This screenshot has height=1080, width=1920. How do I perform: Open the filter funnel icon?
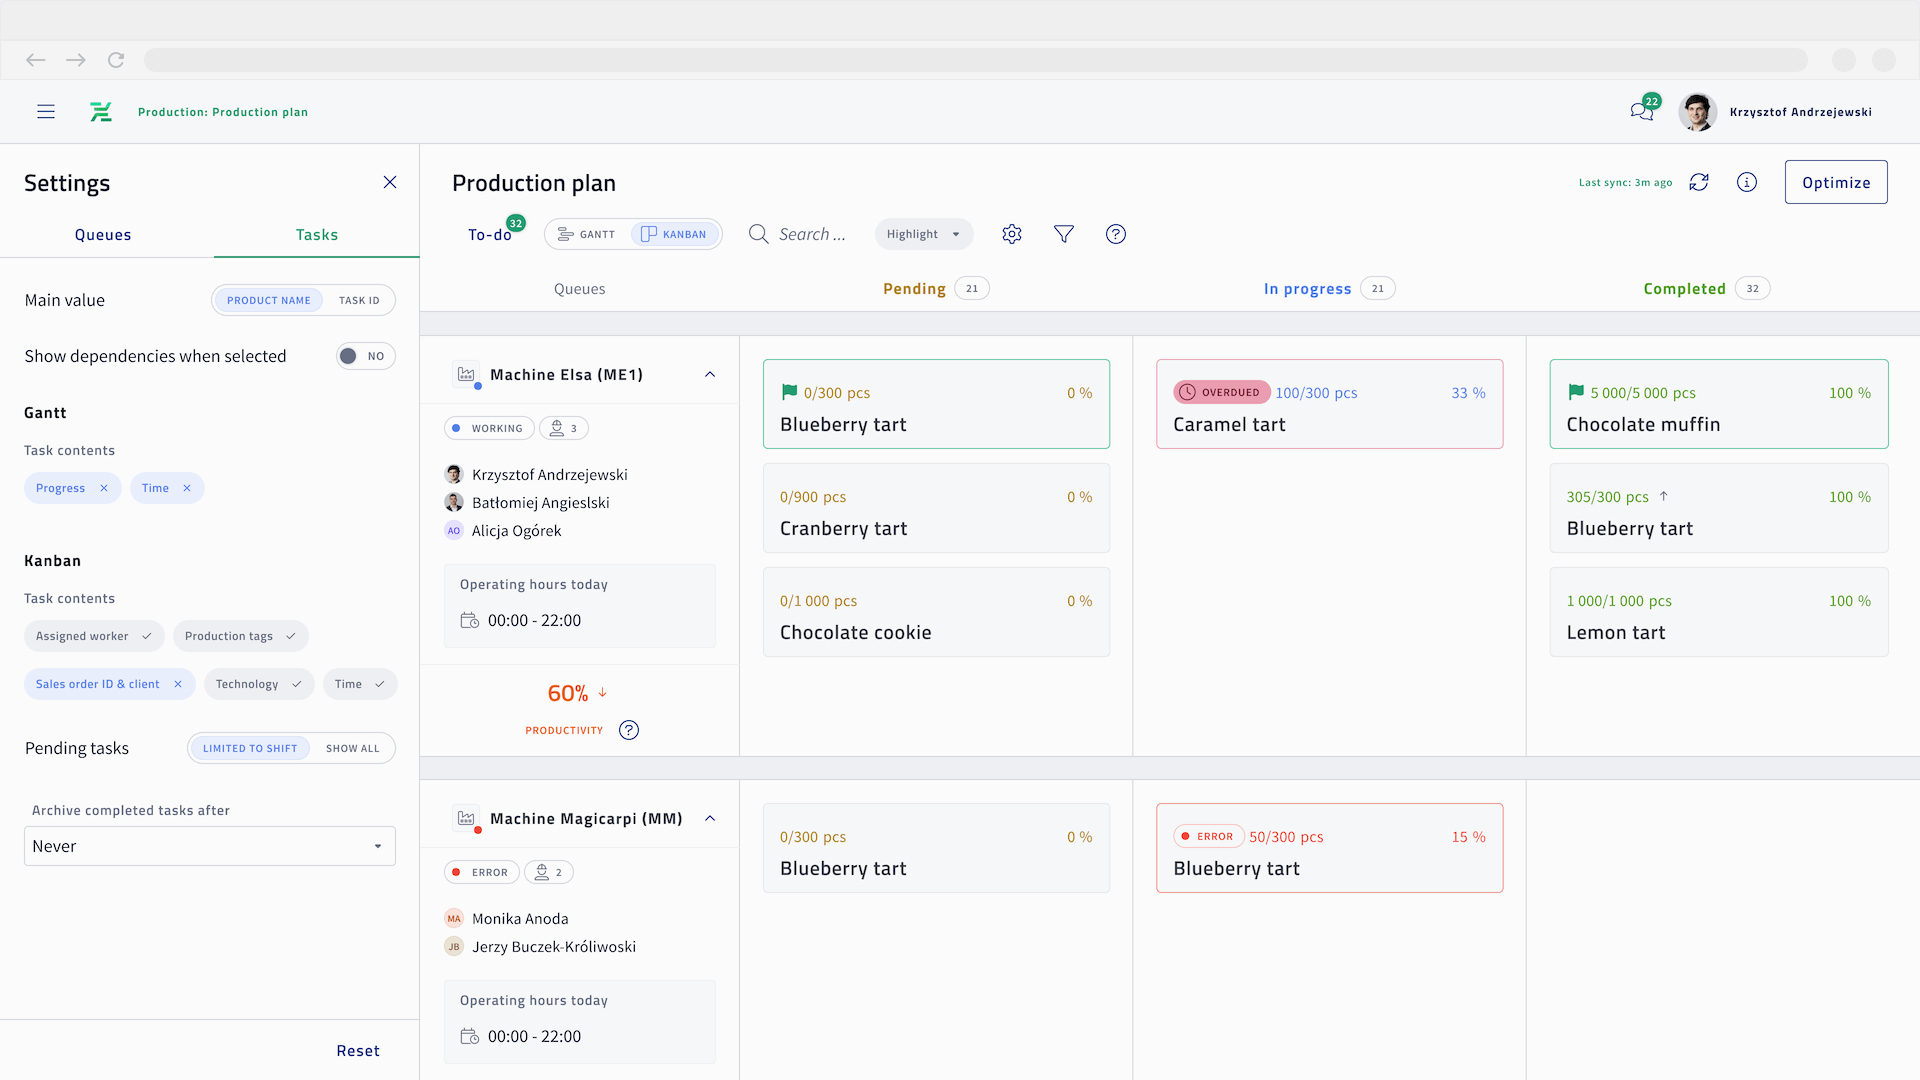(1063, 233)
